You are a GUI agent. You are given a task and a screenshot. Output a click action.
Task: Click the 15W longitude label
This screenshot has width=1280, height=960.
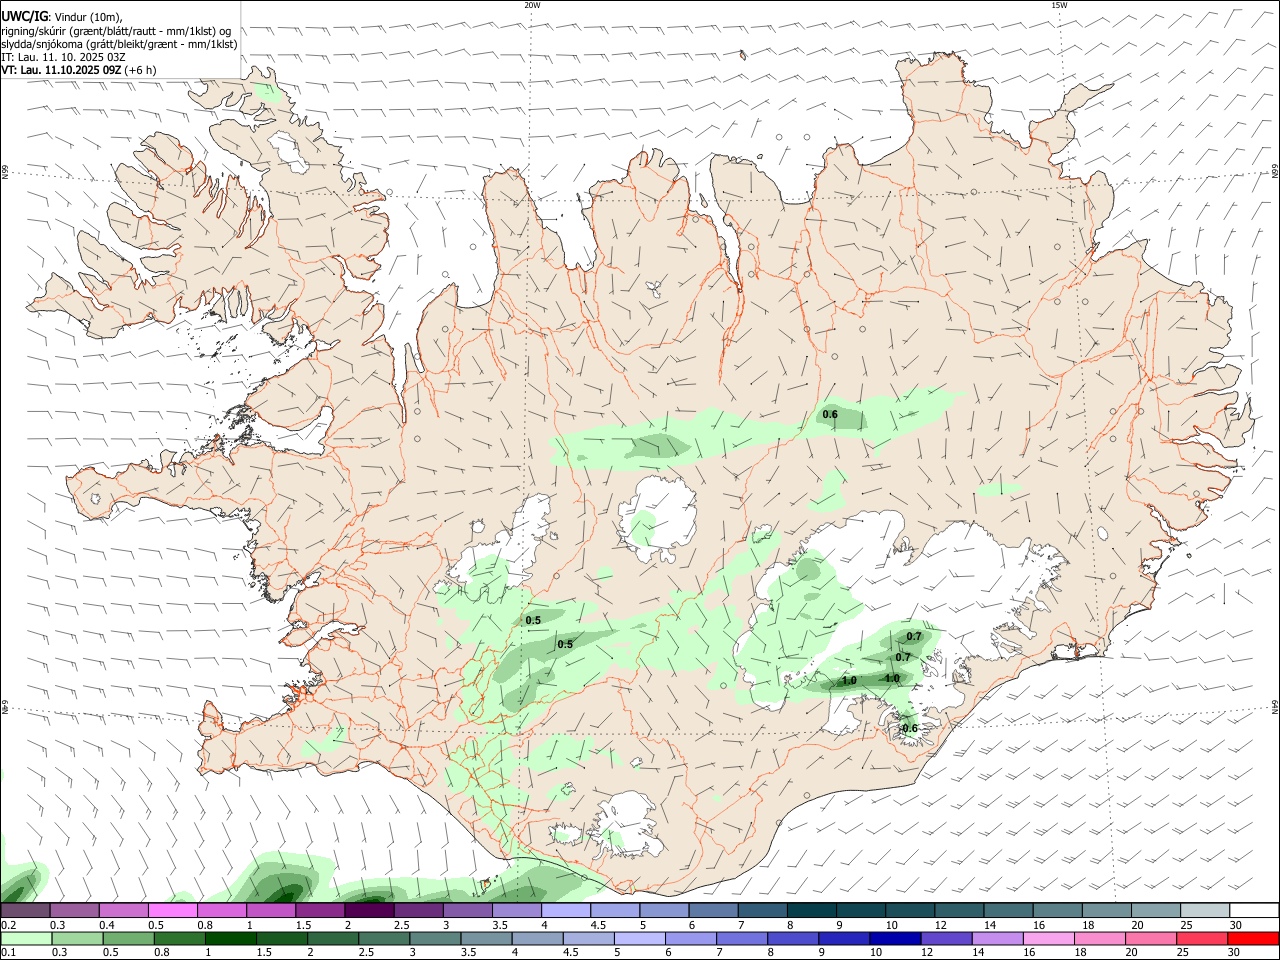click(1059, 5)
